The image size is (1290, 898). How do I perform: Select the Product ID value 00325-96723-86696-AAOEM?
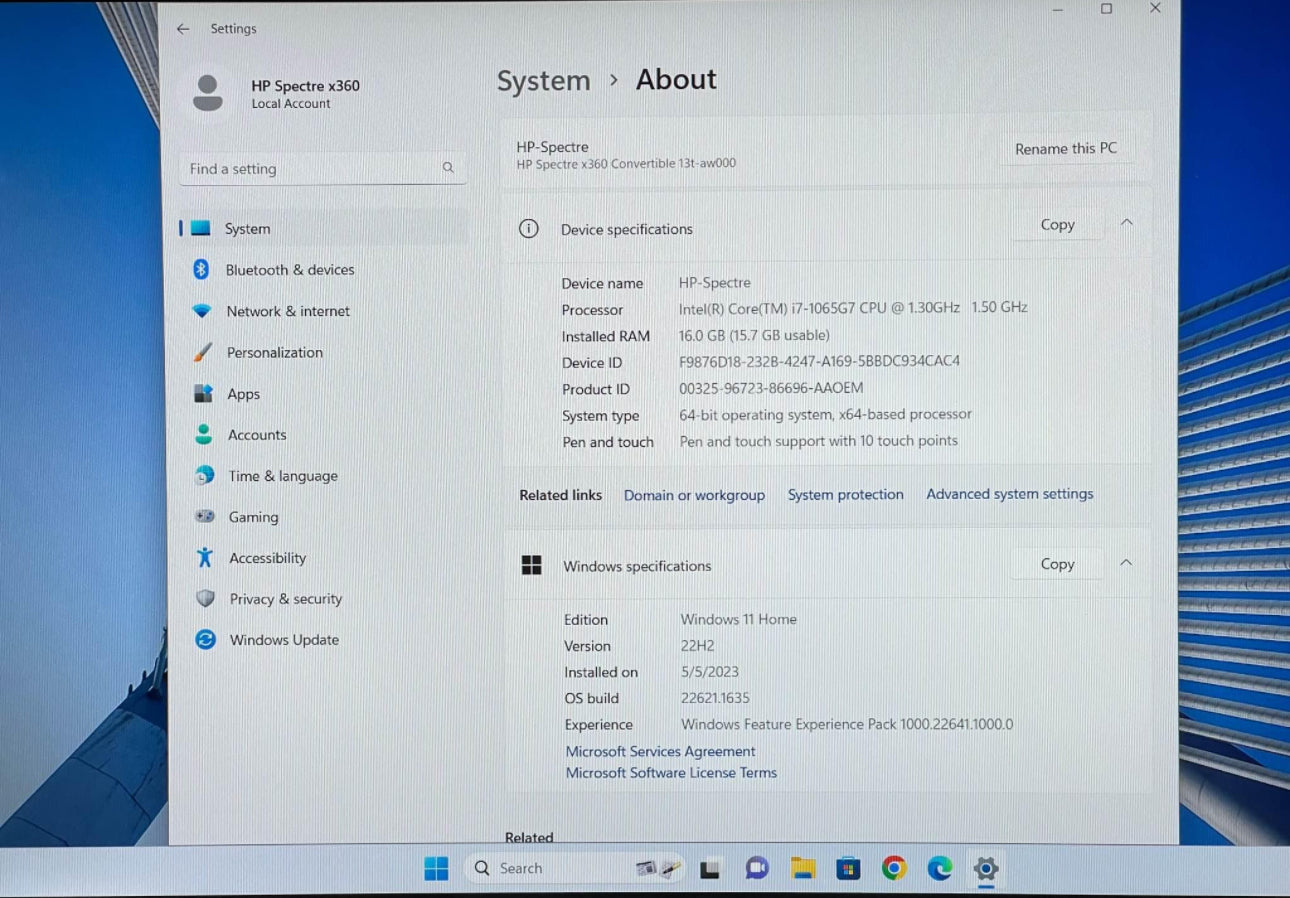(x=771, y=388)
